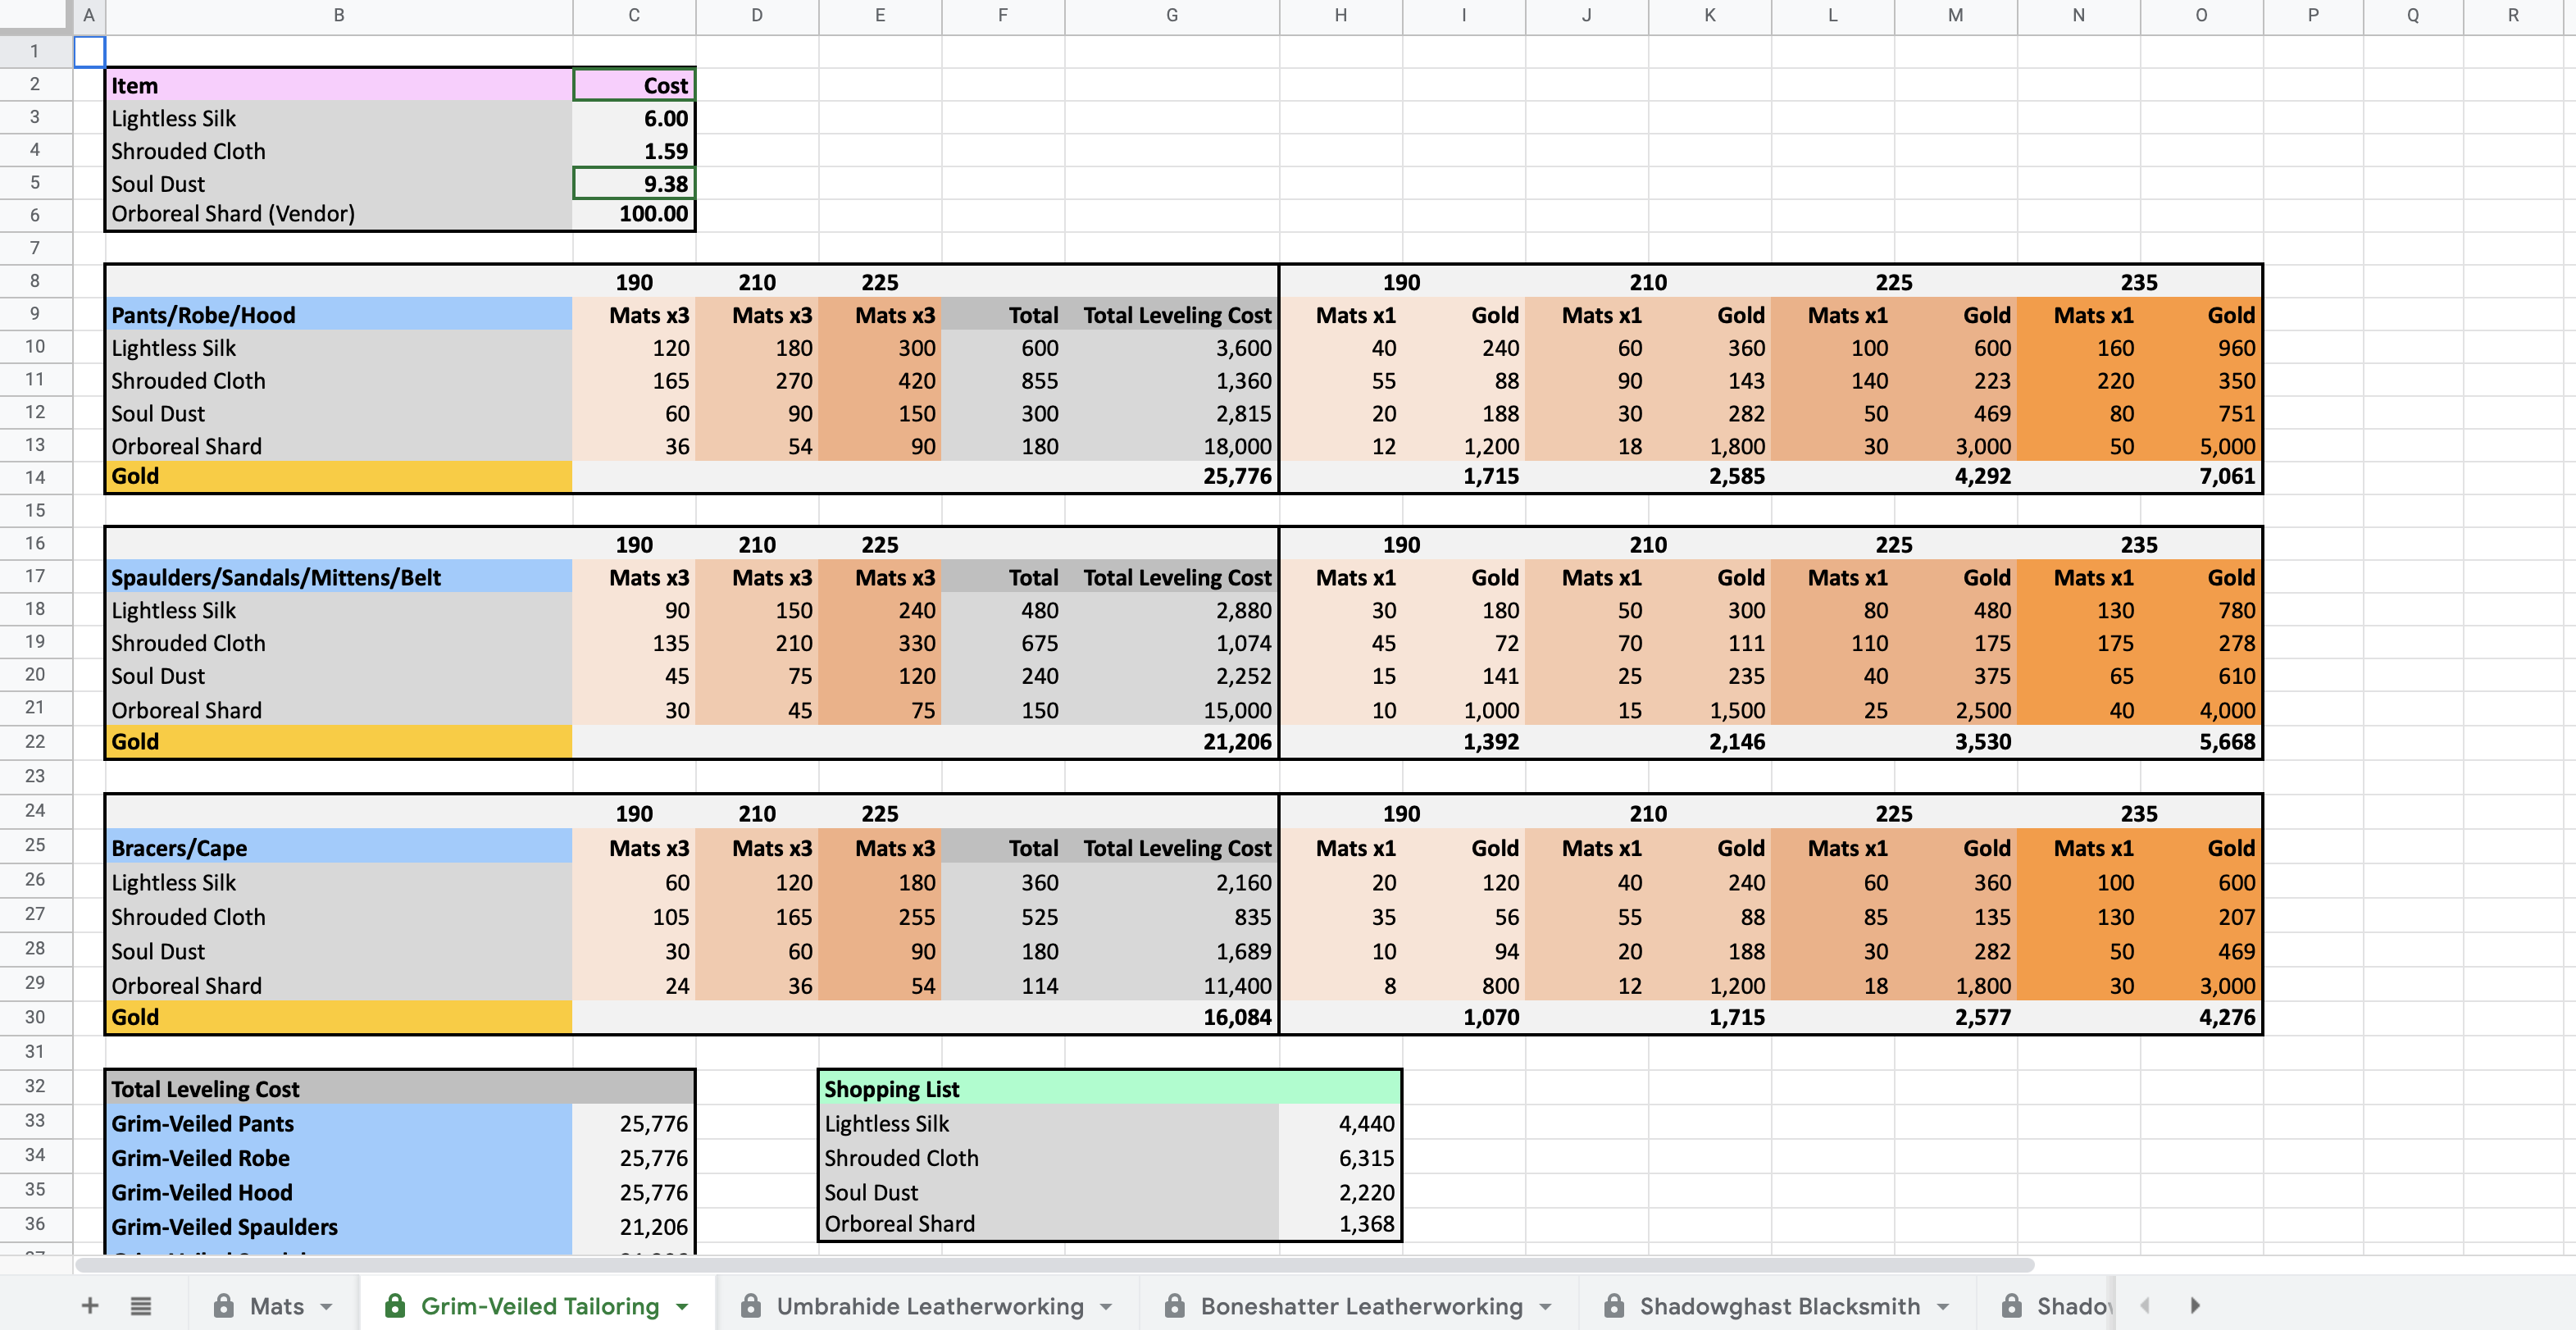Open Grim-Veiled Tailoring tab dropdown arrow

click(682, 1306)
